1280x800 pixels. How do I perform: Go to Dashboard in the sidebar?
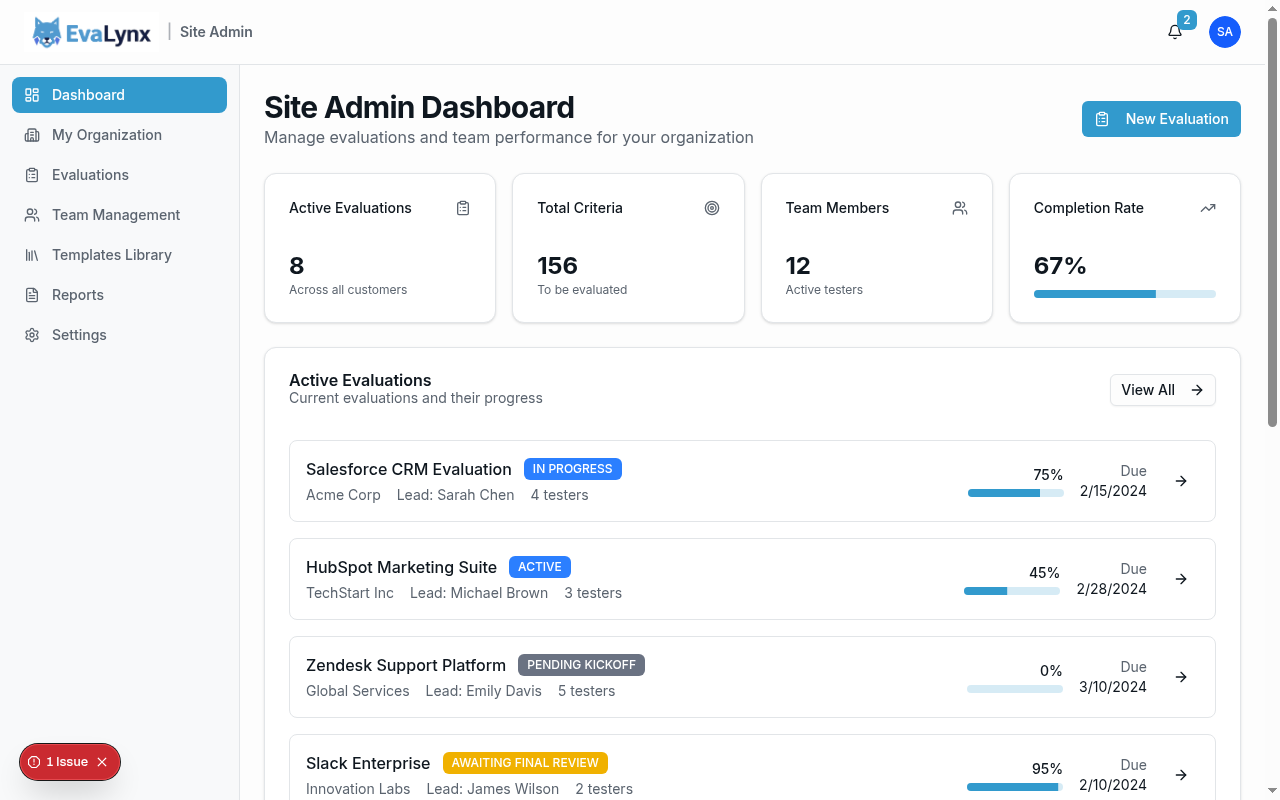(x=119, y=95)
